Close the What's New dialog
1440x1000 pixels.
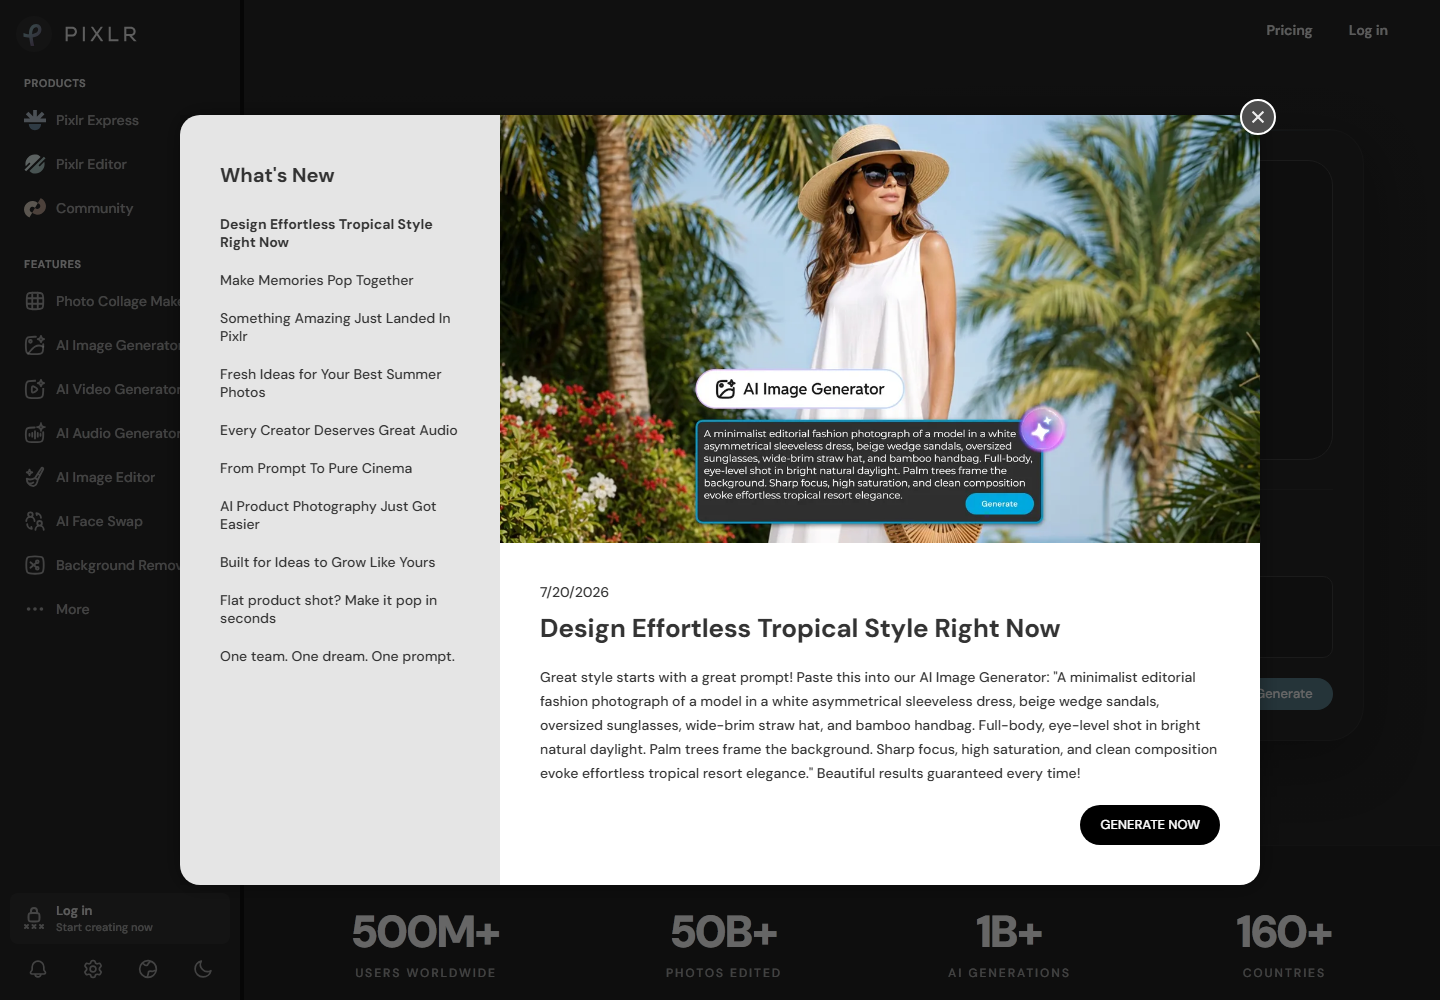click(1258, 117)
